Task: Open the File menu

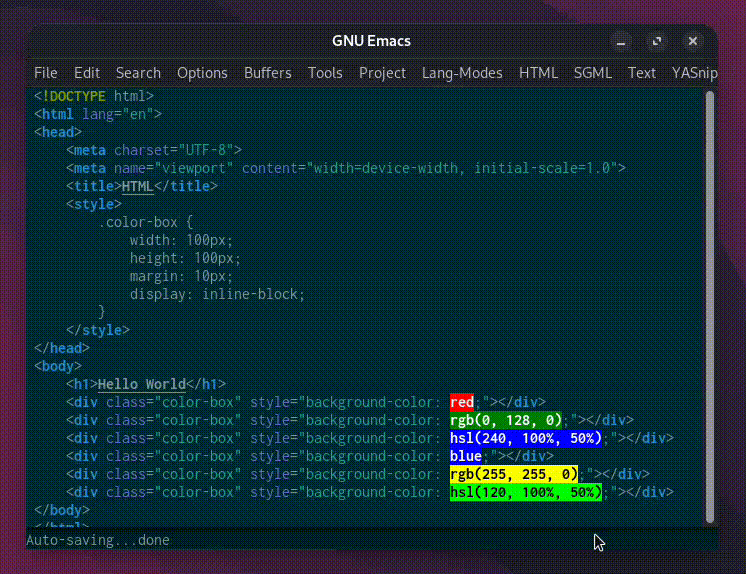Action: [46, 73]
